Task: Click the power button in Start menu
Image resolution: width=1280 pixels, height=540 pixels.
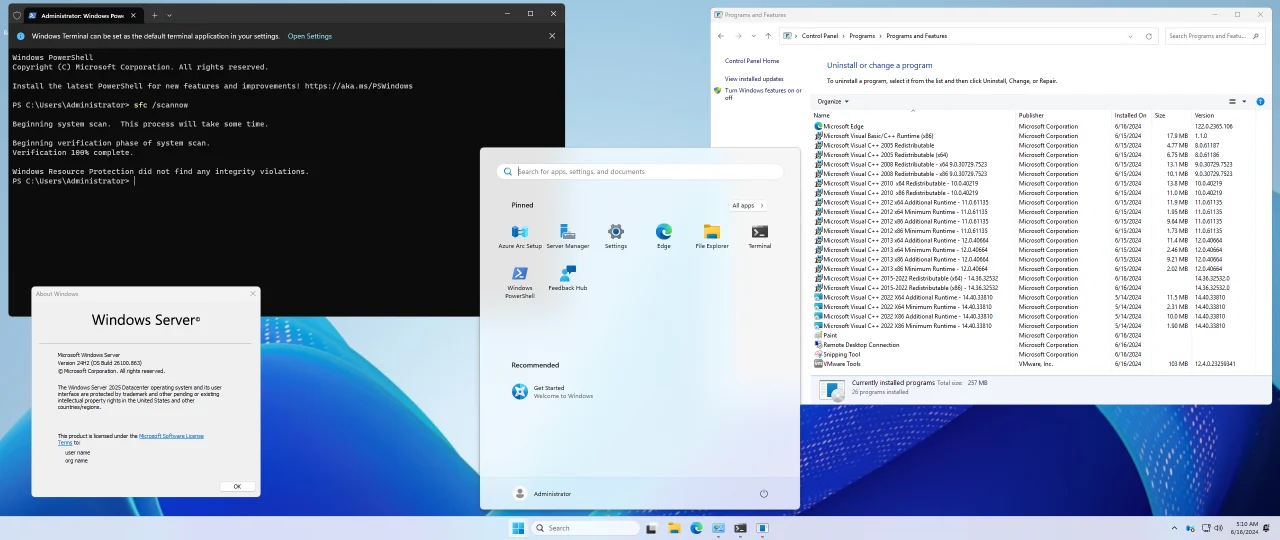Action: coord(764,493)
